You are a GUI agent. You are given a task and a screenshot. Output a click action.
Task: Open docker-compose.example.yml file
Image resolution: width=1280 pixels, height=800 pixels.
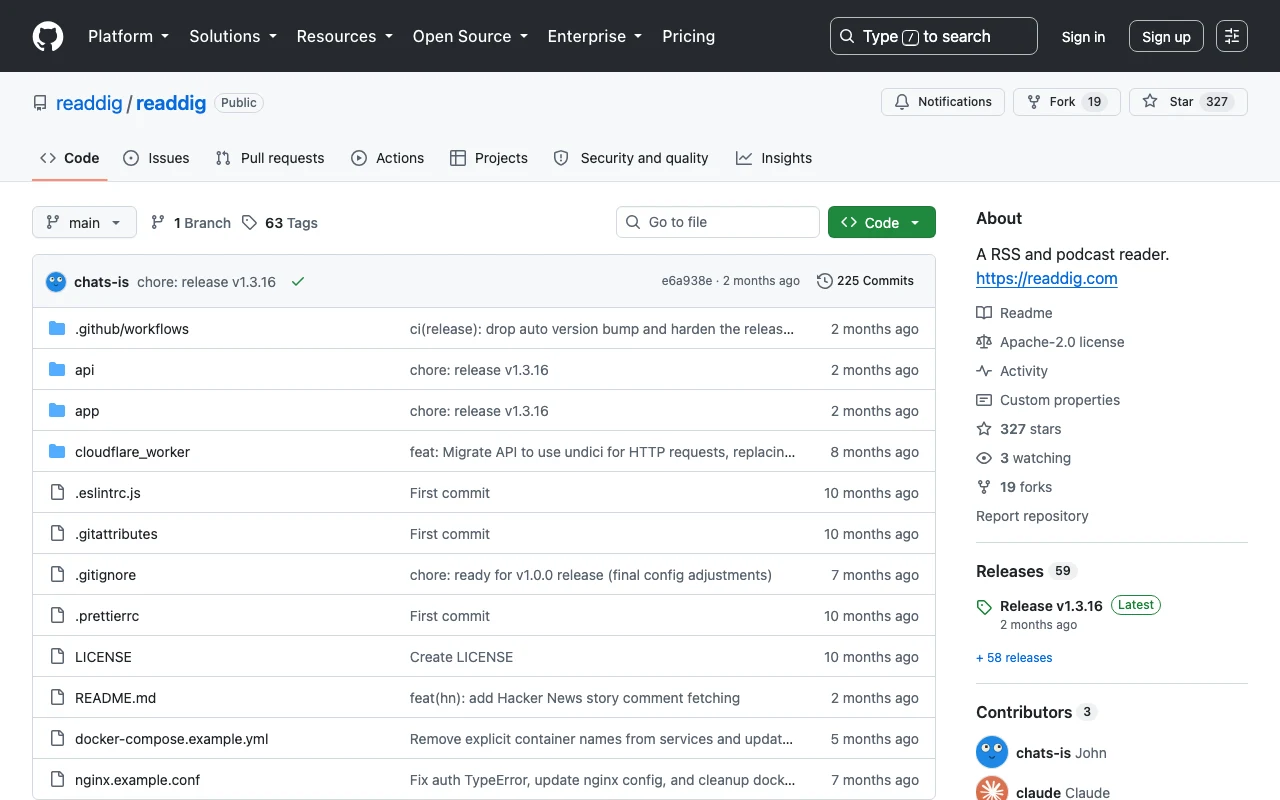(172, 739)
